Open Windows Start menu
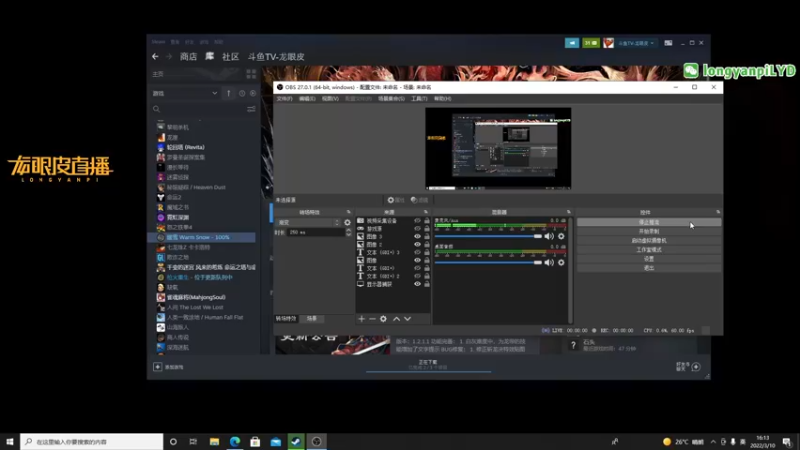This screenshot has height=450, width=800. click(x=10, y=441)
